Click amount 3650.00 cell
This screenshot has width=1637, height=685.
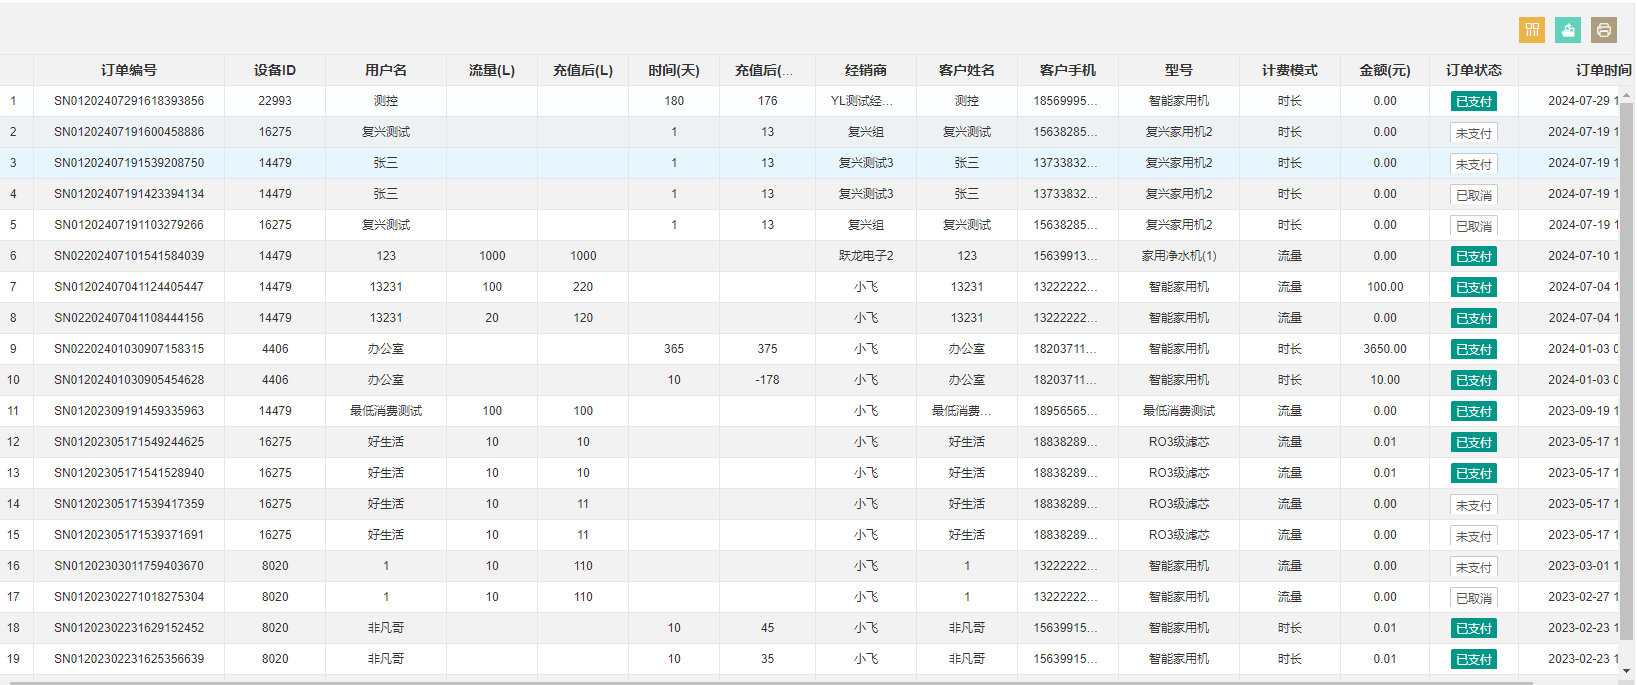click(1385, 349)
